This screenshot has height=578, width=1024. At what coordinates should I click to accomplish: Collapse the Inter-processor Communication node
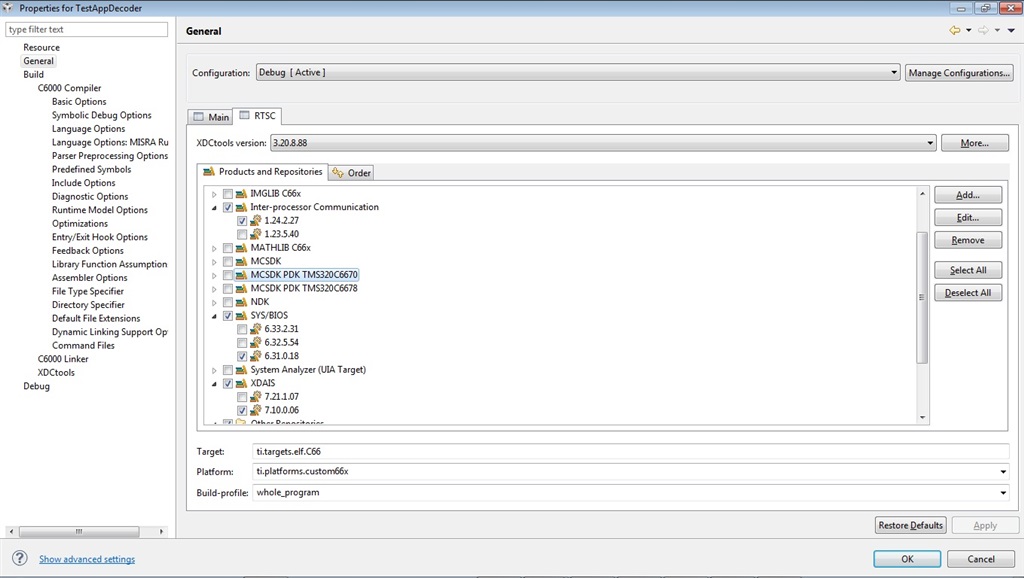pos(214,208)
